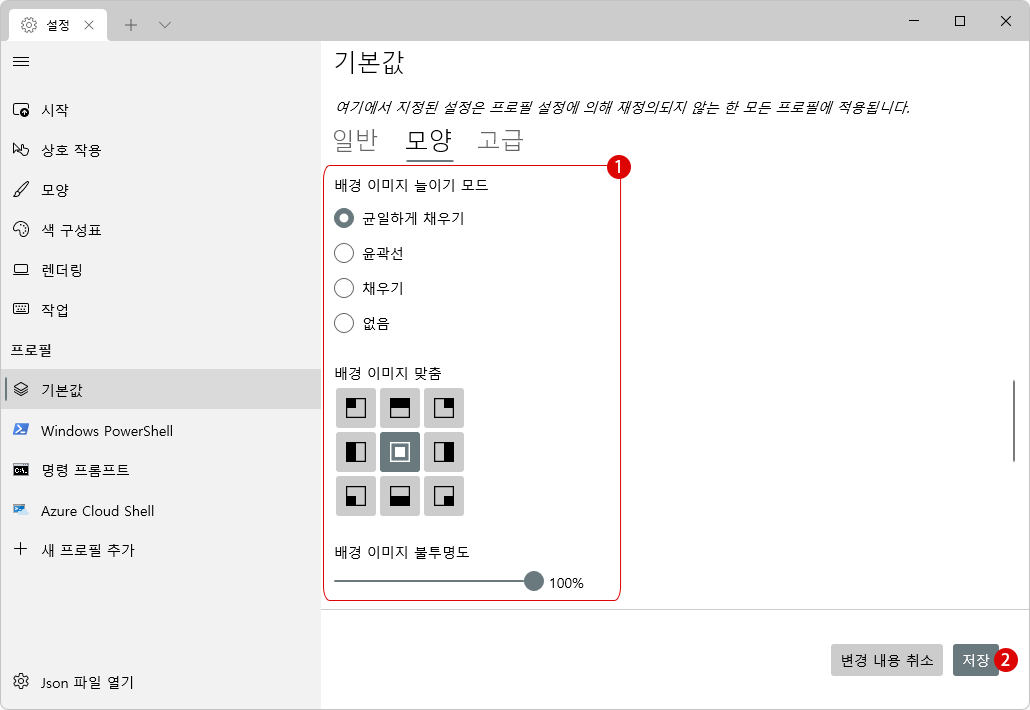Image resolution: width=1030 pixels, height=710 pixels.
Task: Click the plus icon beside 새 프로필 추가
Action: tap(21, 549)
